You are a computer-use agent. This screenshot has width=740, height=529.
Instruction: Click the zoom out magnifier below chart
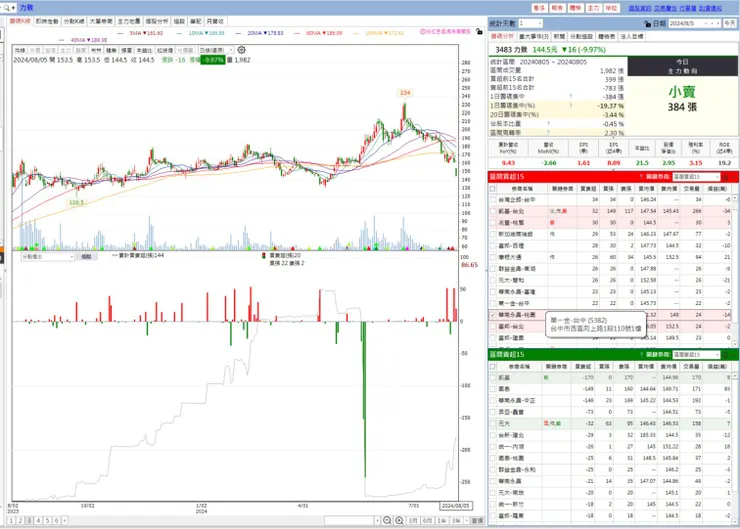(387, 520)
